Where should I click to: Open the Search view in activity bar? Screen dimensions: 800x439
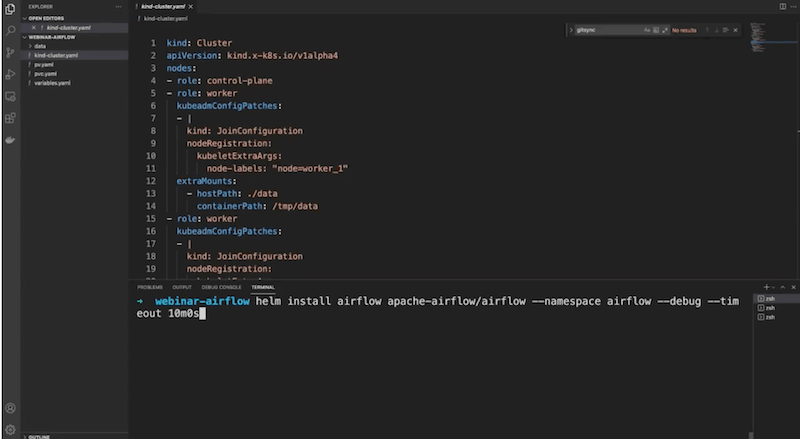pos(10,31)
